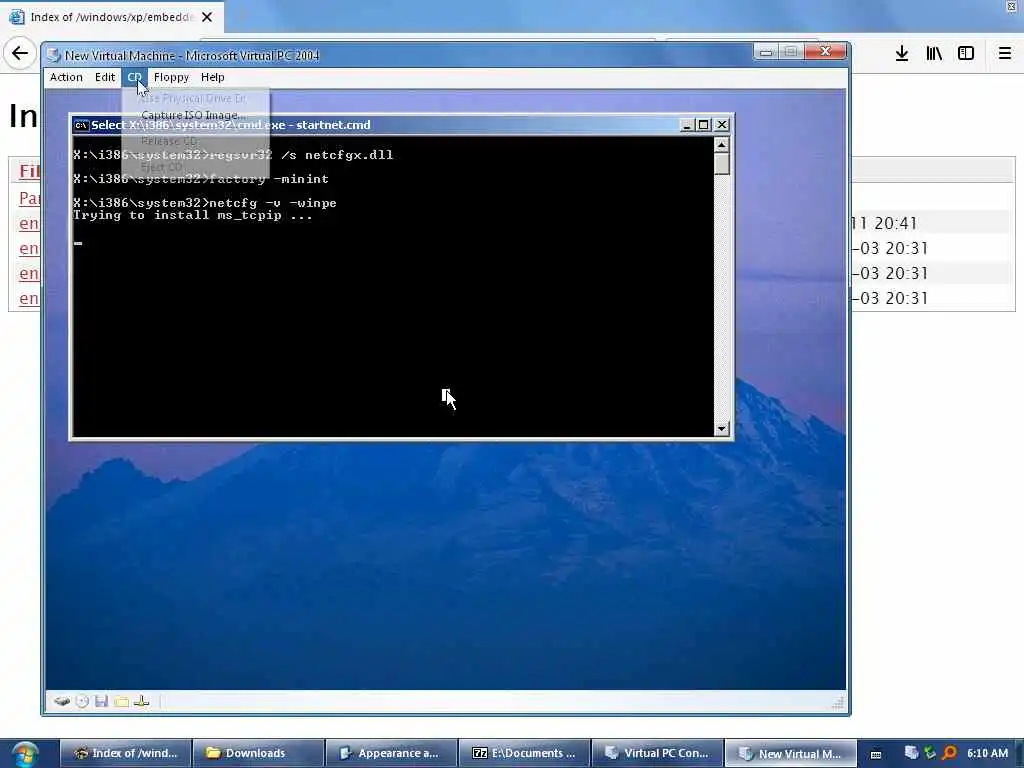The width and height of the screenshot is (1024, 768).
Task: Open the Help menu in Virtual PC
Action: (x=212, y=77)
